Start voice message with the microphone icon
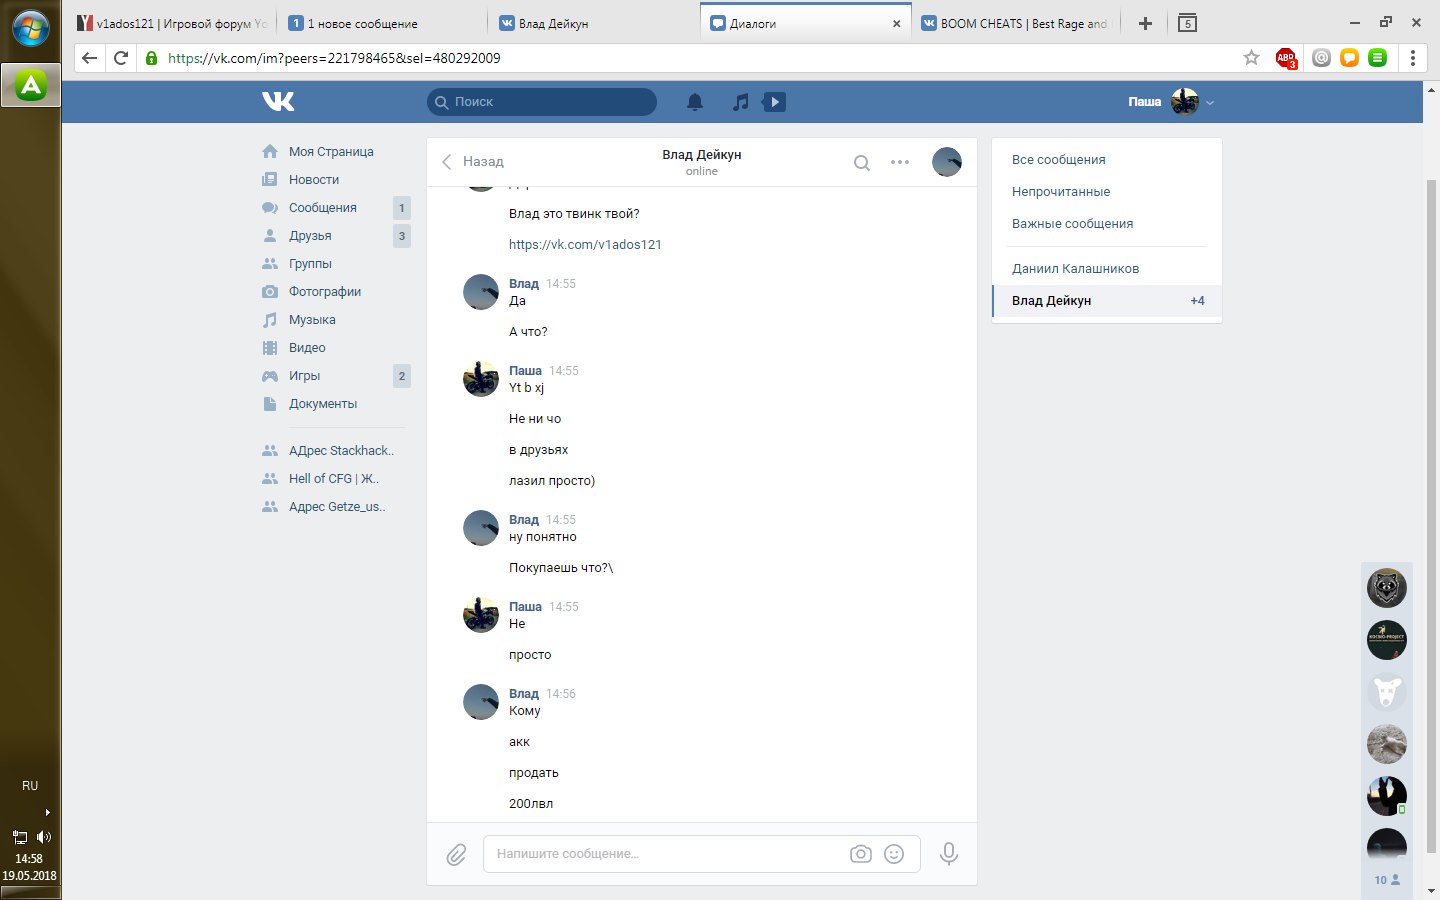This screenshot has width=1440, height=900. (949, 854)
